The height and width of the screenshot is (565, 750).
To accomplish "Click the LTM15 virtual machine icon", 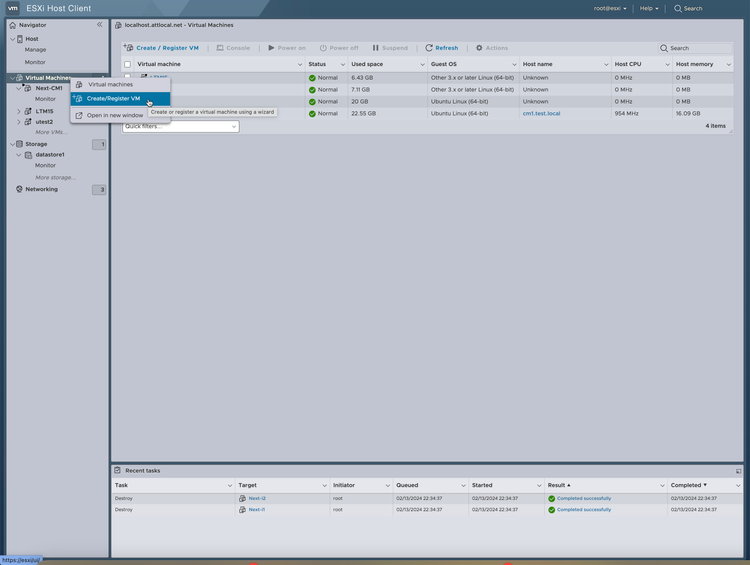I will [x=28, y=111].
